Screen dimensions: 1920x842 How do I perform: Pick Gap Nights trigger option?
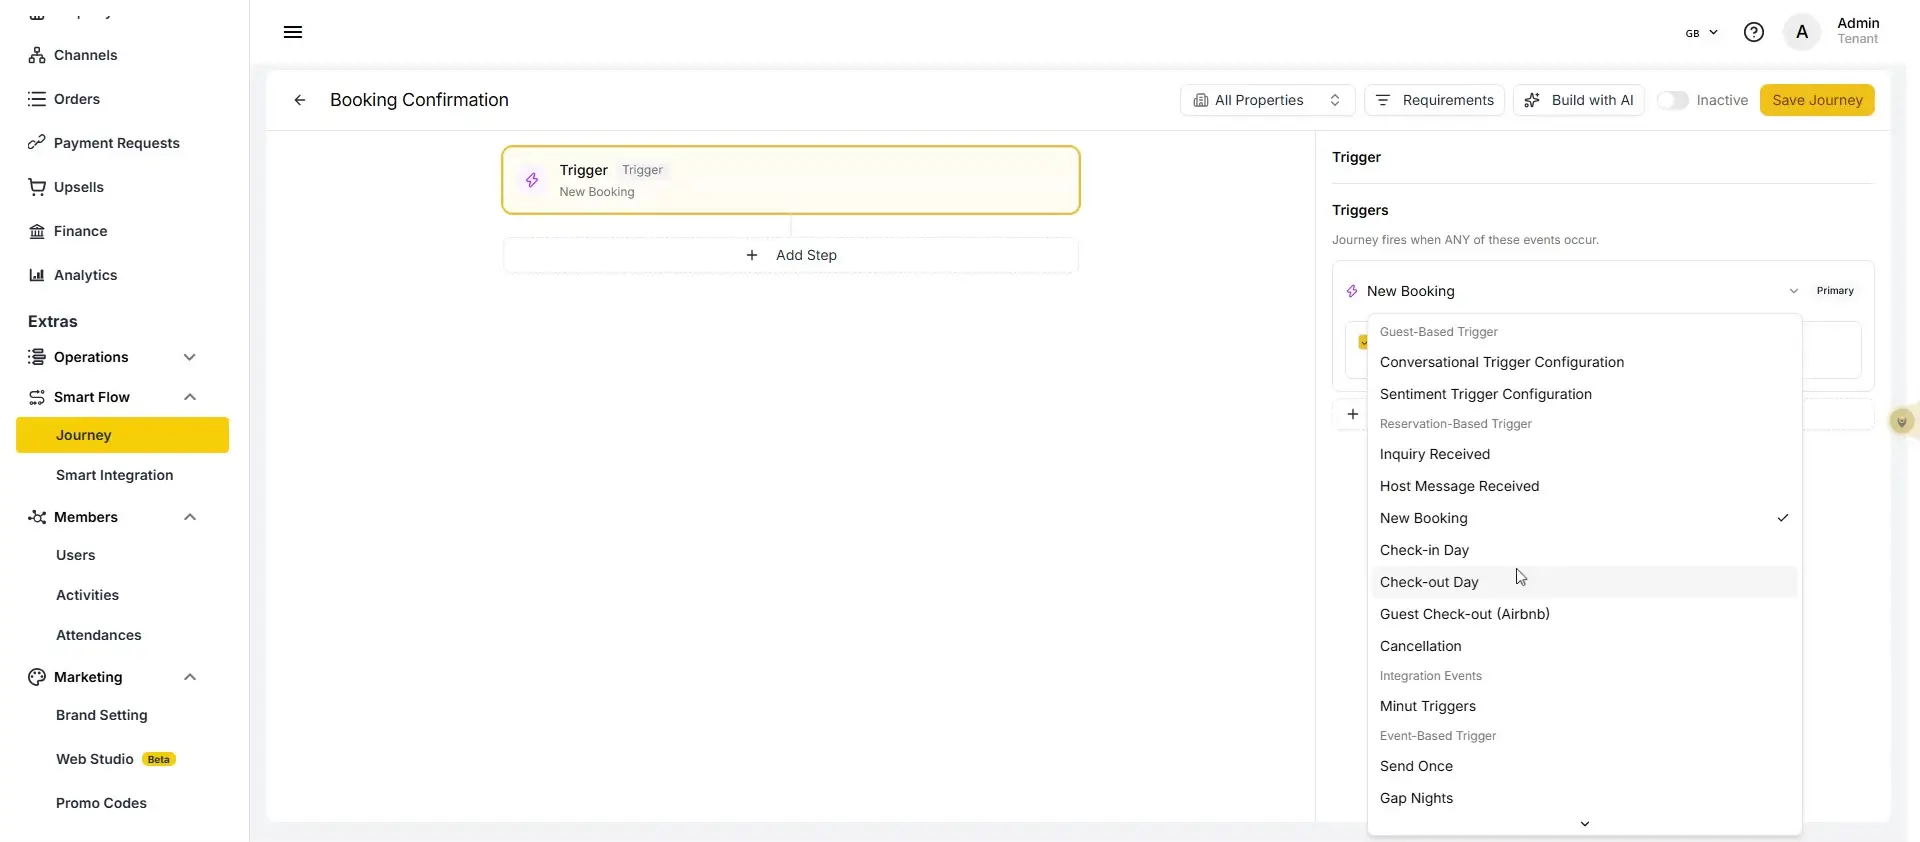pyautogui.click(x=1584, y=798)
